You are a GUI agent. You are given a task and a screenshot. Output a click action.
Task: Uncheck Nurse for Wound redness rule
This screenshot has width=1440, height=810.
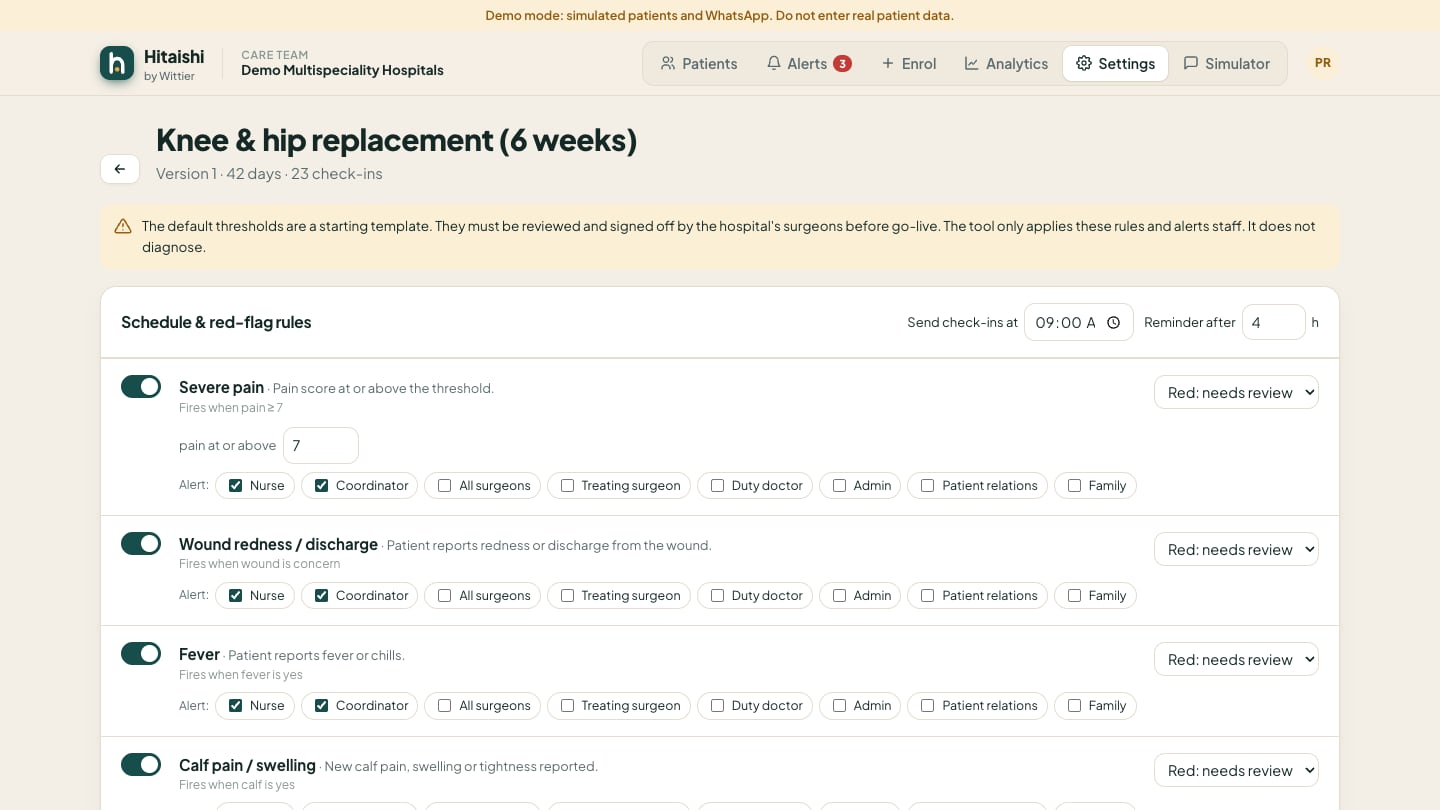[235, 596]
